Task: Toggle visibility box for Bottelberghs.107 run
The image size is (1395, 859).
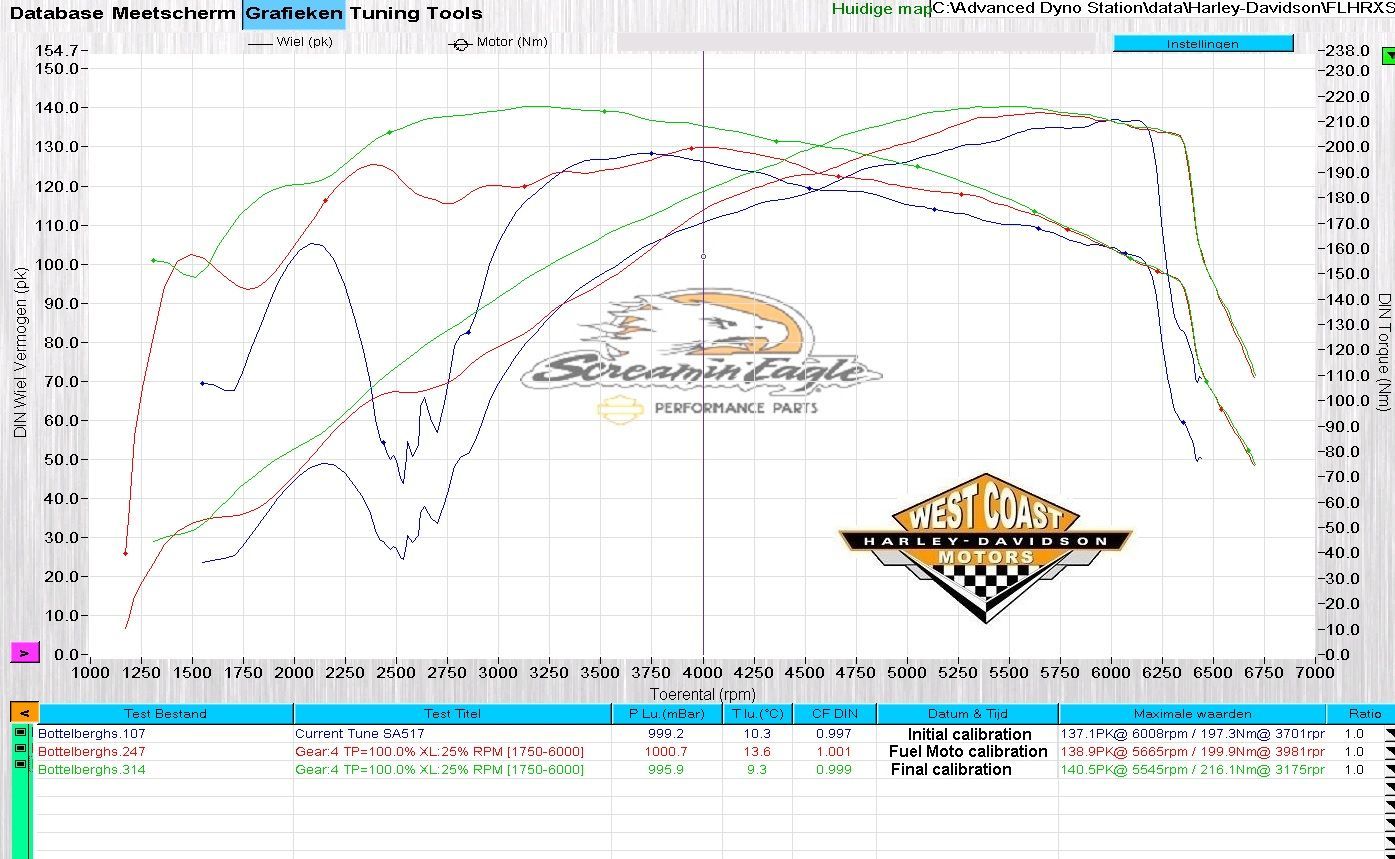Action: (20, 733)
